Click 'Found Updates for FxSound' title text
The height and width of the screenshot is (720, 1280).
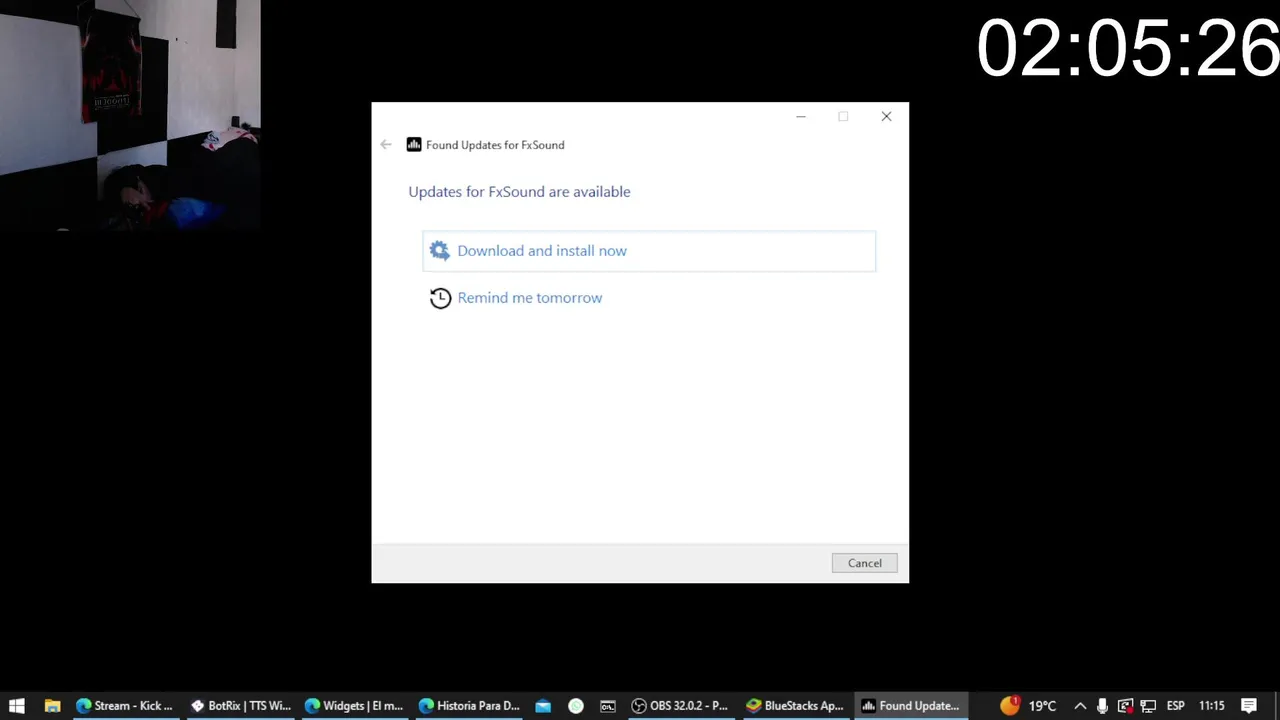tap(495, 145)
